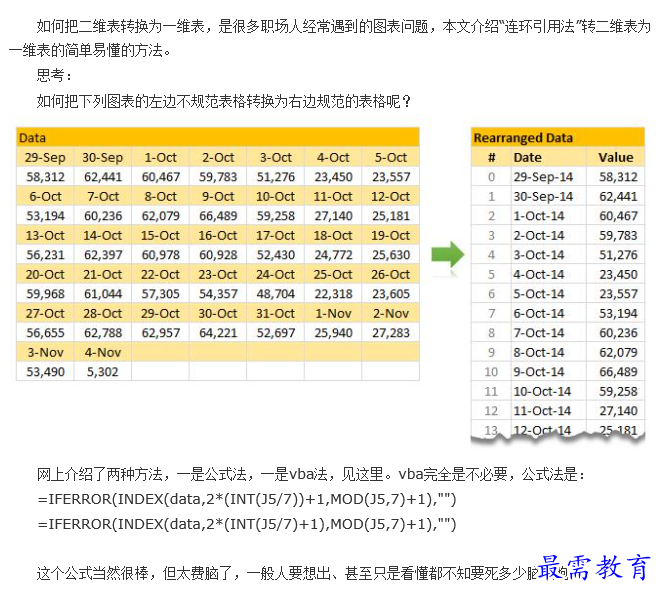The width and height of the screenshot is (659, 599).
Task: Click the 最需教育 watermark logo
Action: pos(594,568)
